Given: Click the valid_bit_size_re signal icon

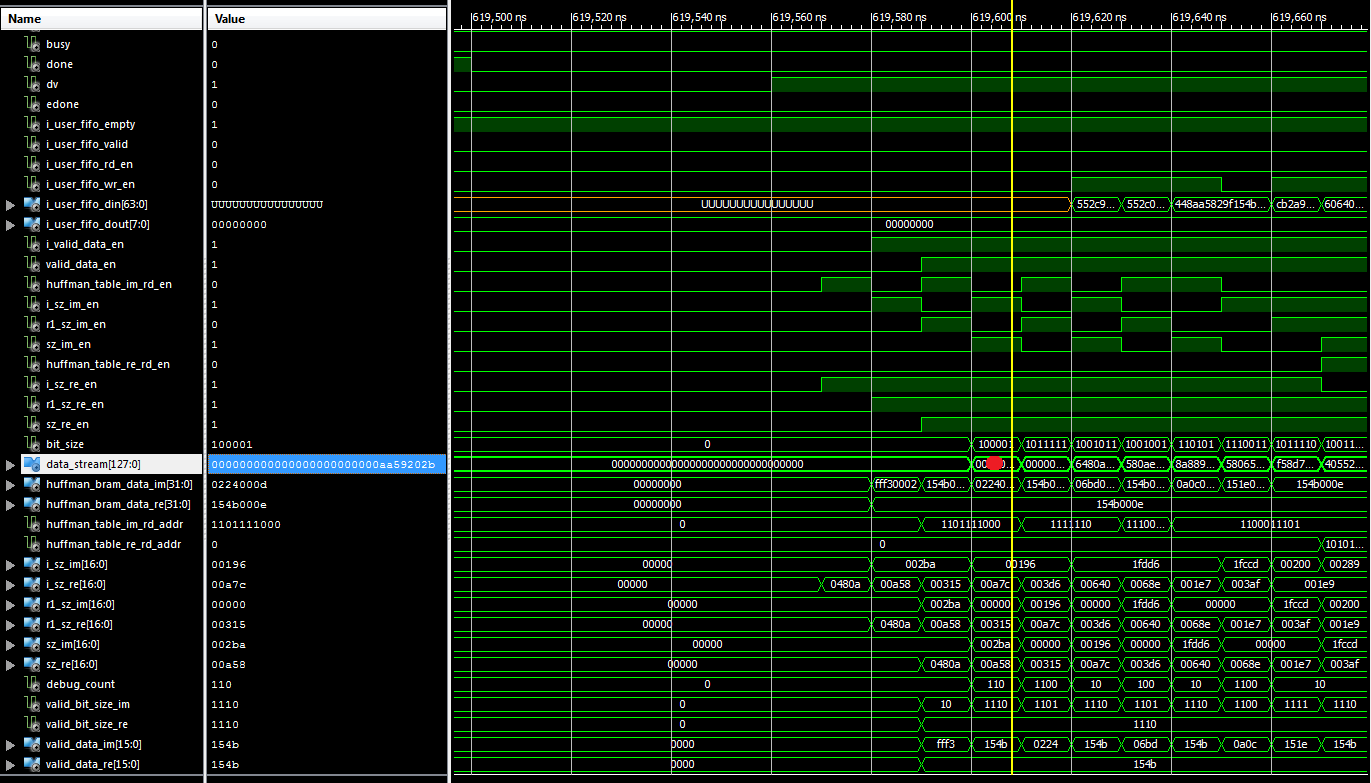Looking at the screenshot, I should click(32, 724).
